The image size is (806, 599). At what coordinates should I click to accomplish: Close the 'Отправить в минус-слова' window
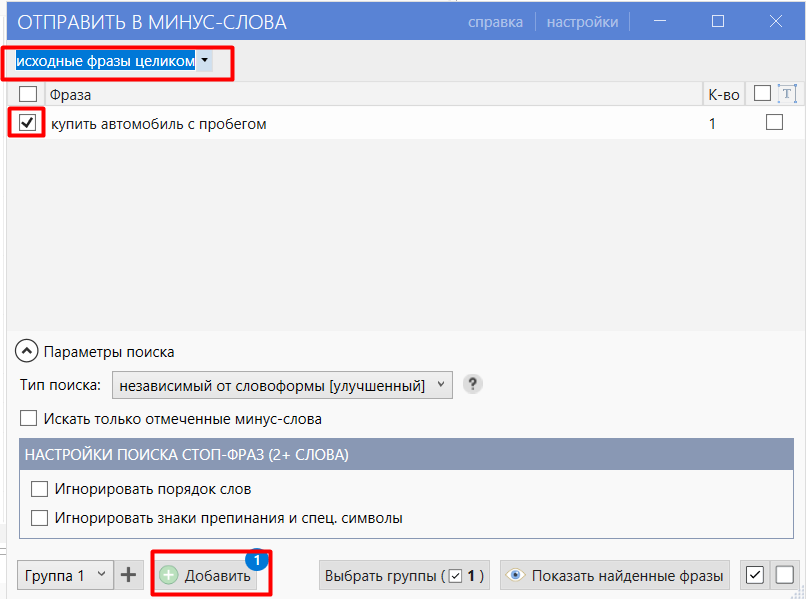coord(775,21)
